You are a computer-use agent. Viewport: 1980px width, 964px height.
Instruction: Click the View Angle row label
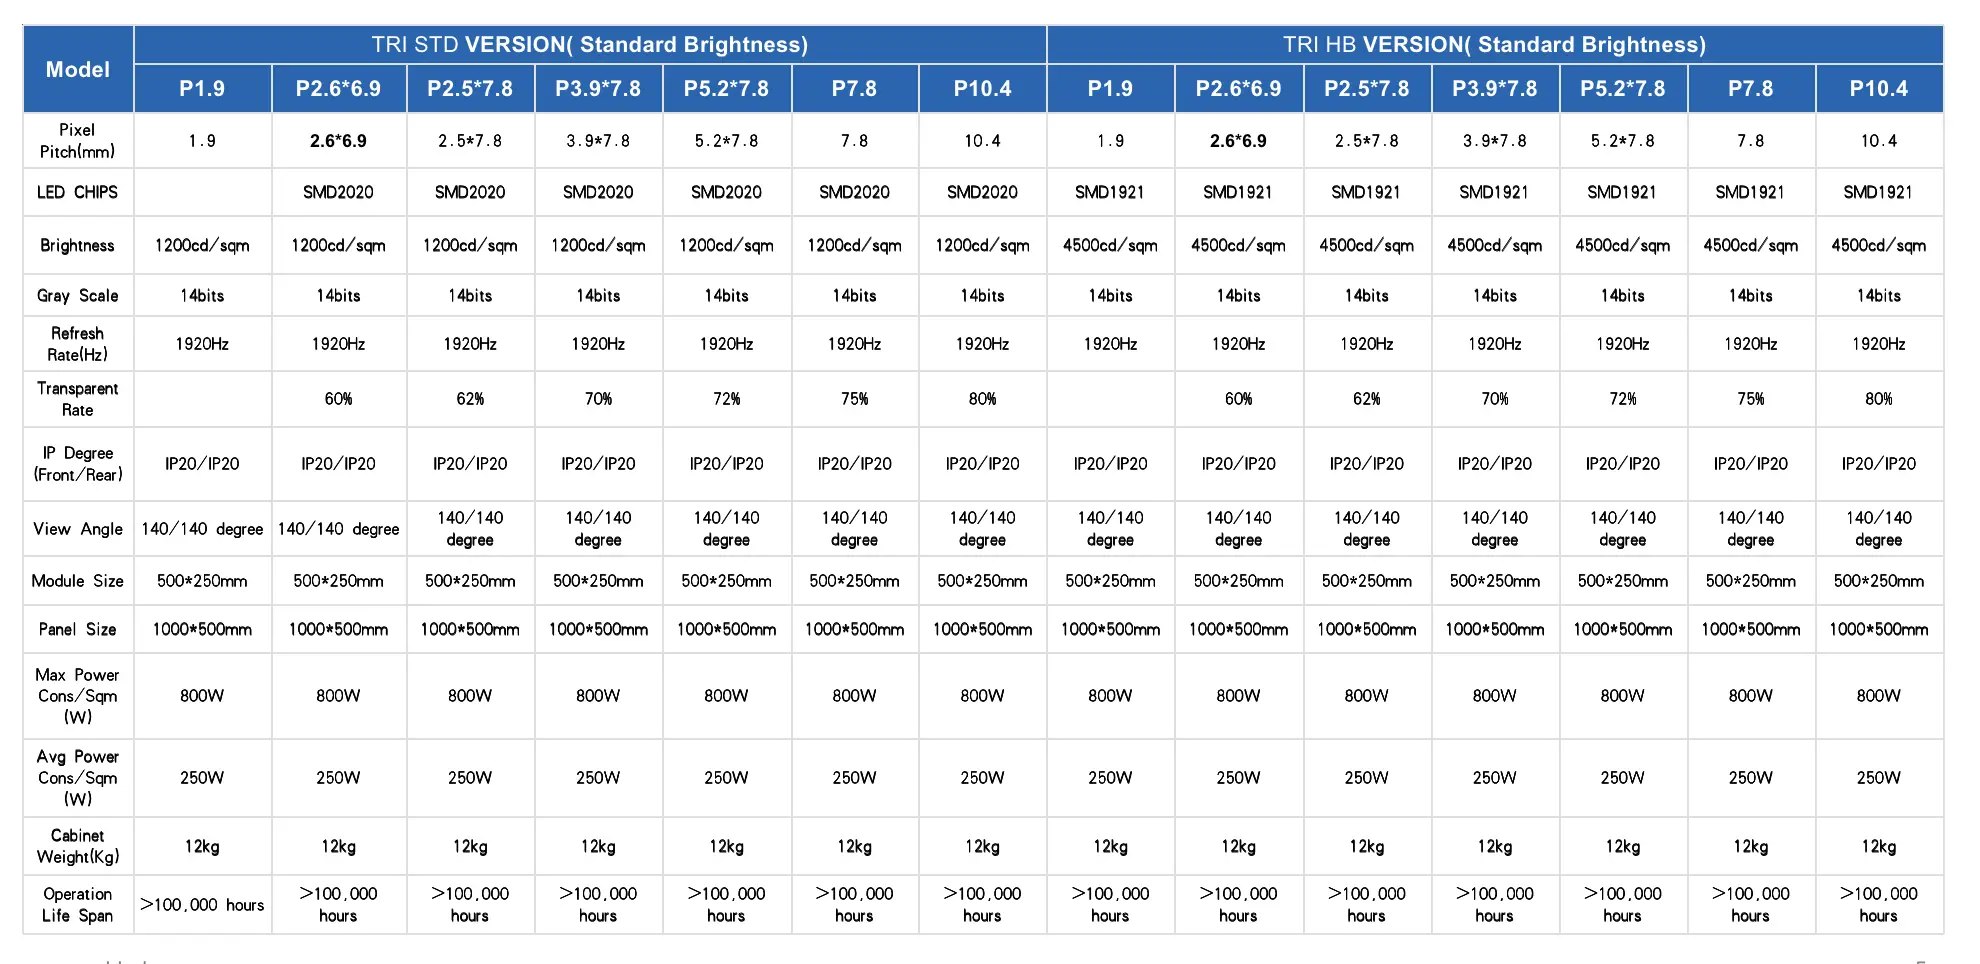(x=78, y=529)
